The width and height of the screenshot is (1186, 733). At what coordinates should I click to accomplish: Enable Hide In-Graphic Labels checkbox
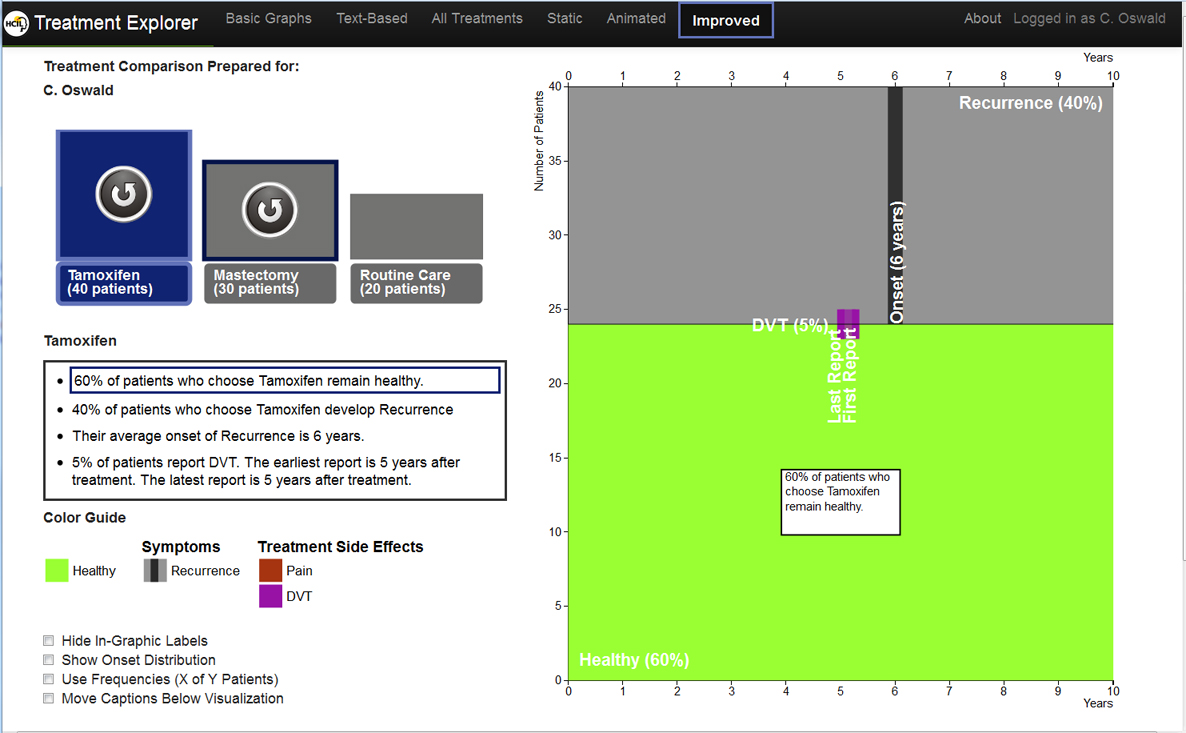(x=49, y=641)
